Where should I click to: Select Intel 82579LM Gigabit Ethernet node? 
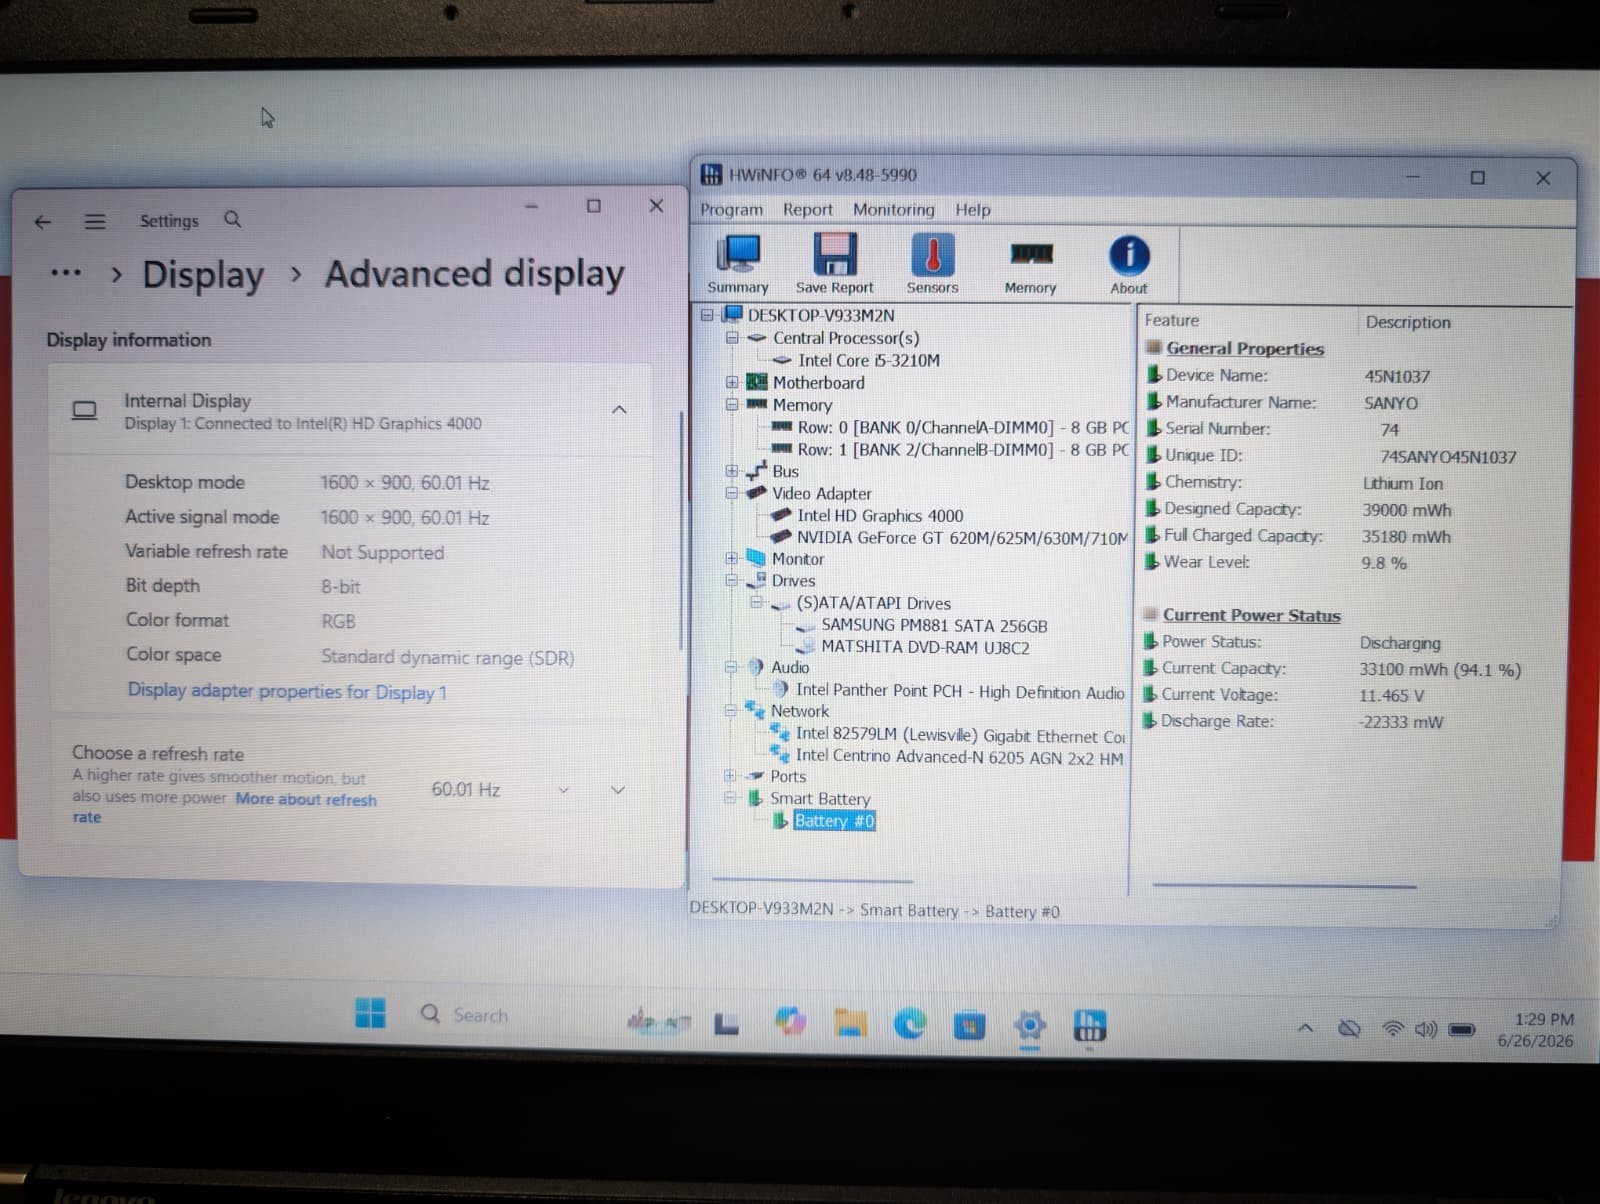tap(960, 735)
